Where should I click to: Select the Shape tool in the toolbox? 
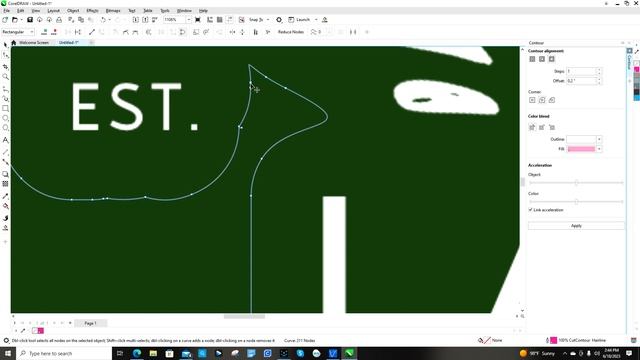point(5,55)
